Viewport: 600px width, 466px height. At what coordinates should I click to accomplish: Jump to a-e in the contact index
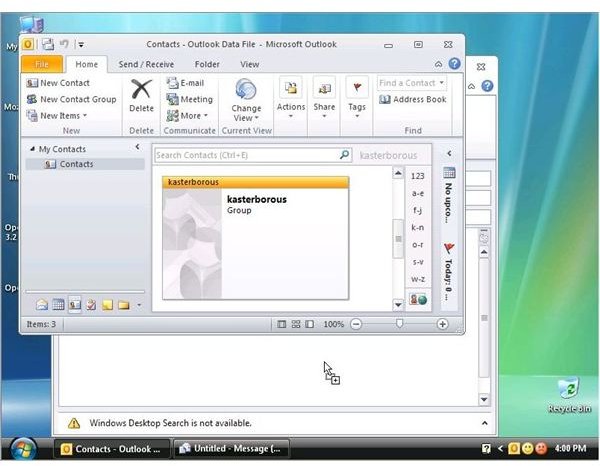pos(417,193)
